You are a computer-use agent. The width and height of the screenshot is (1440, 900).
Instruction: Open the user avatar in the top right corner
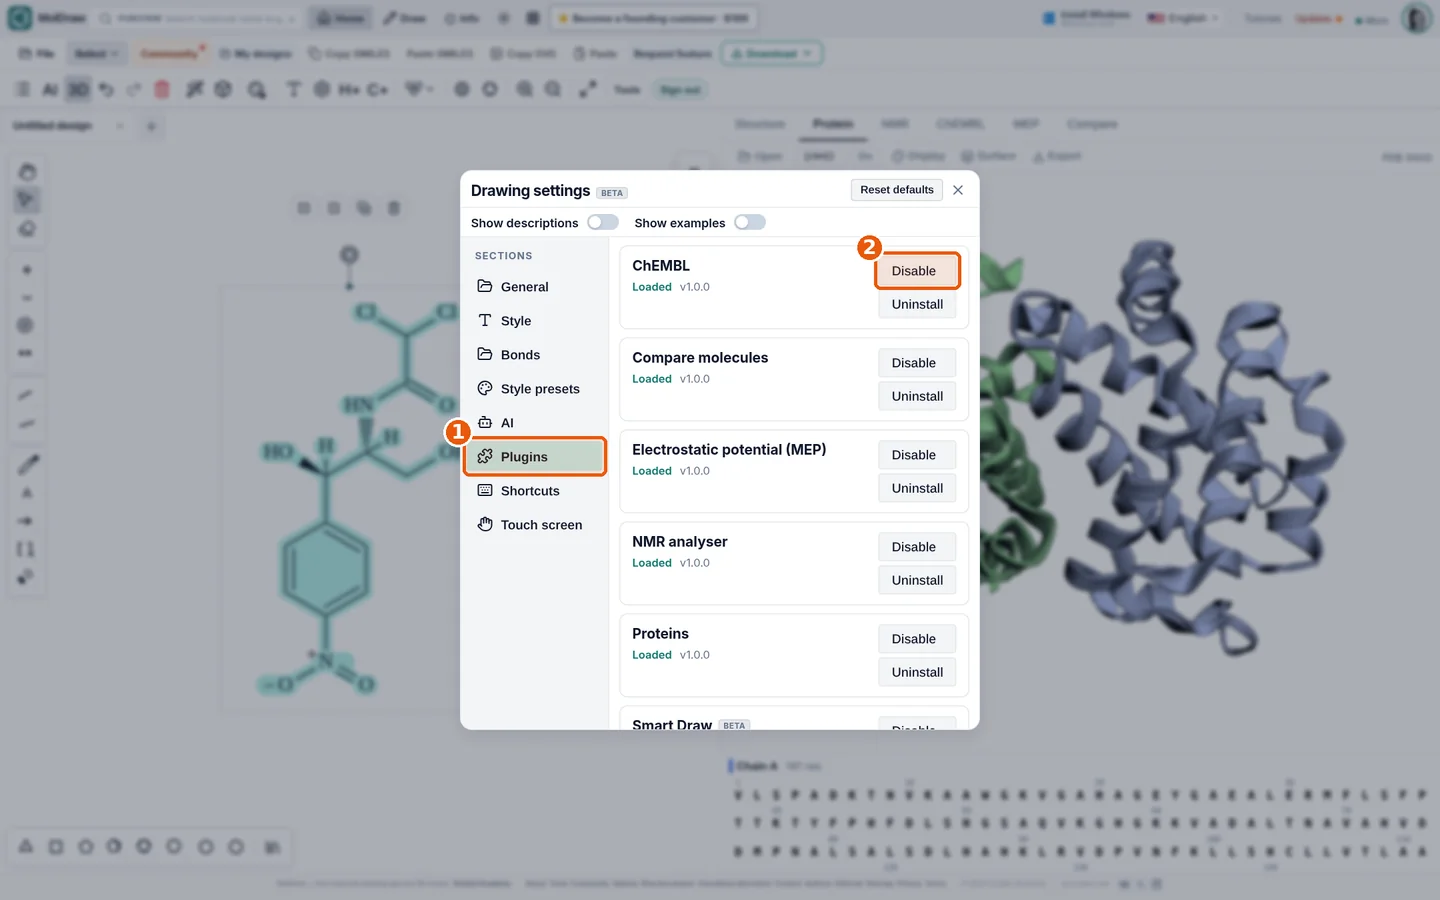(x=1416, y=18)
